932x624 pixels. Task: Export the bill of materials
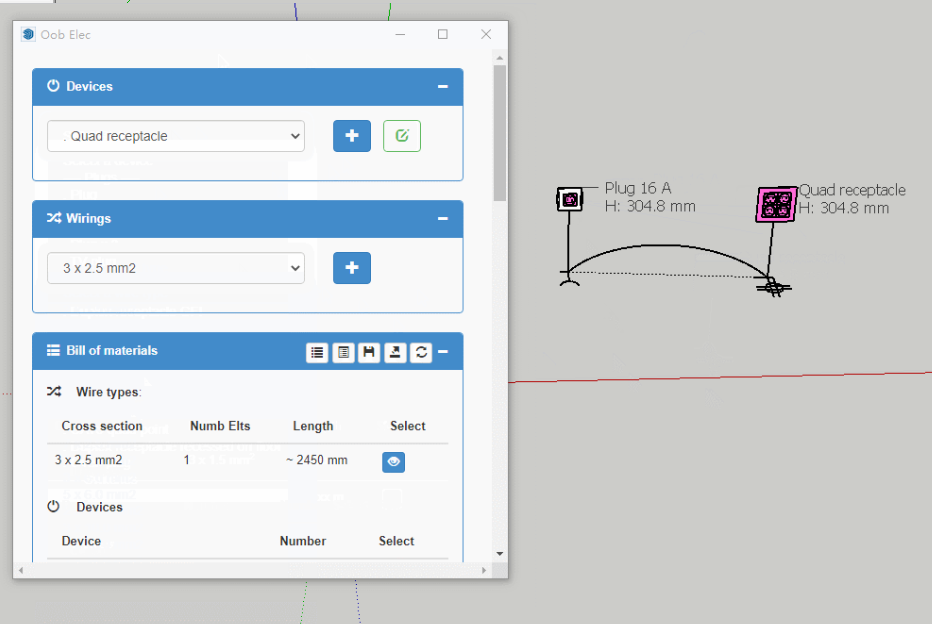point(395,352)
